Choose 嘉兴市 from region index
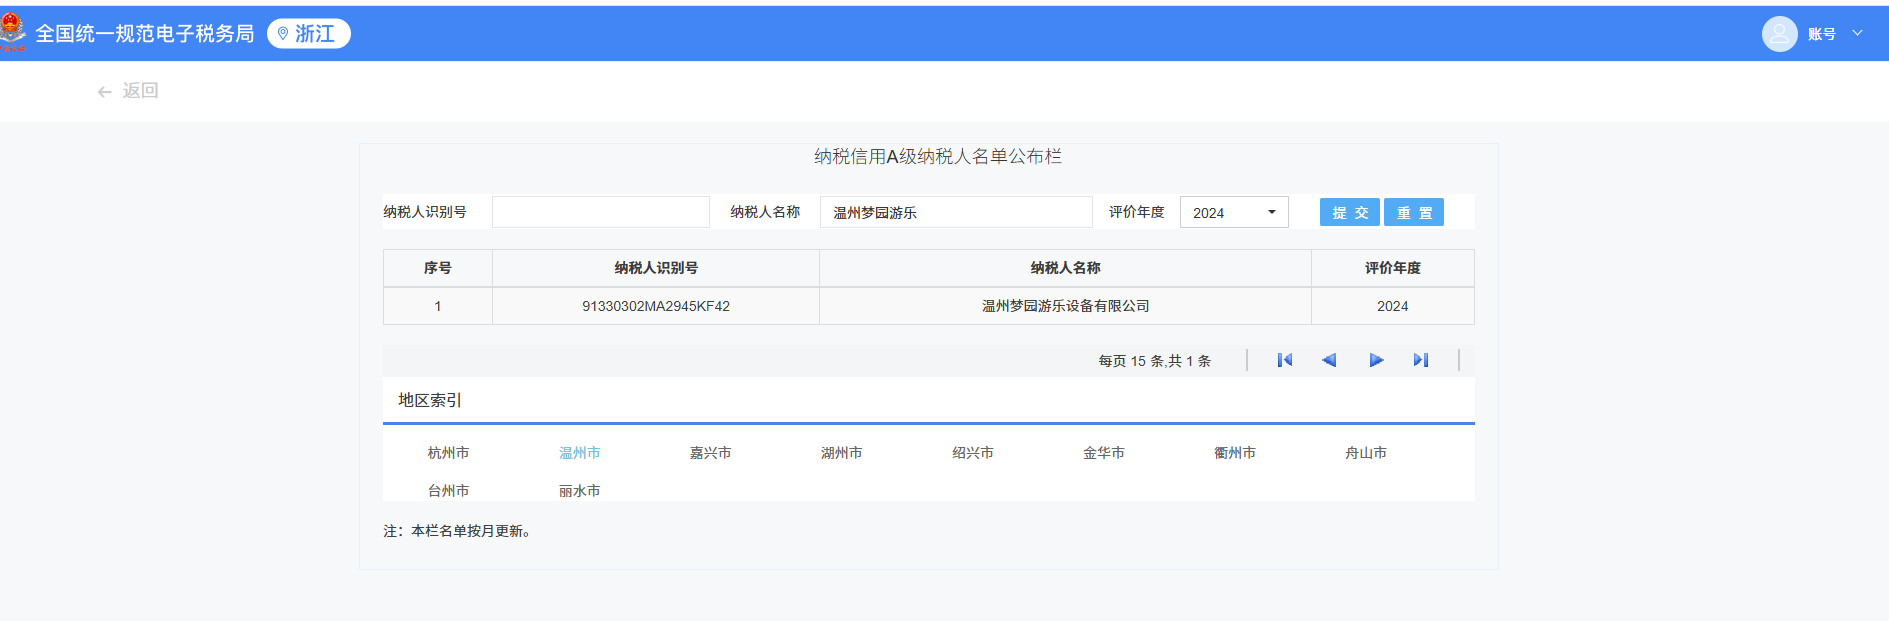 coord(710,453)
